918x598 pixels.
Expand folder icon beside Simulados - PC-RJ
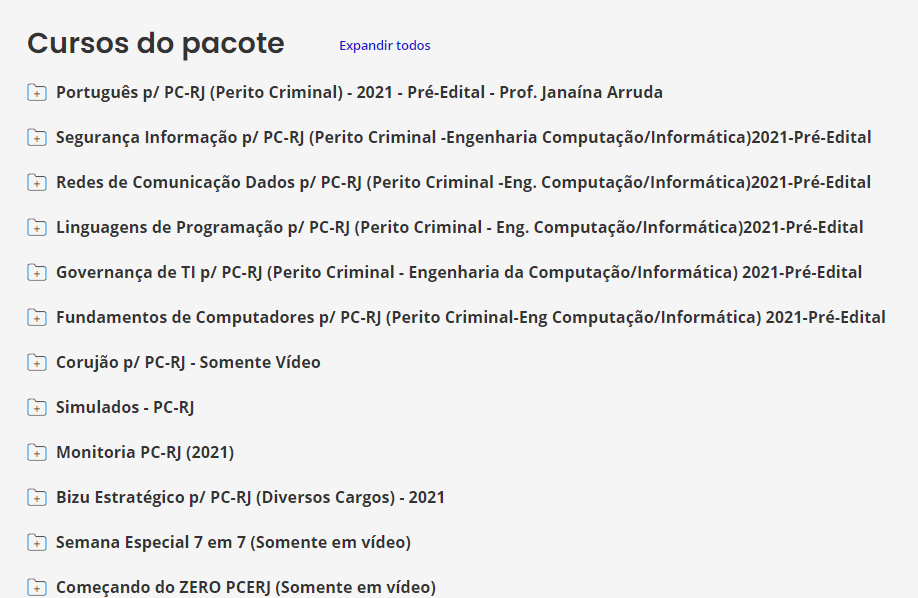tap(37, 408)
